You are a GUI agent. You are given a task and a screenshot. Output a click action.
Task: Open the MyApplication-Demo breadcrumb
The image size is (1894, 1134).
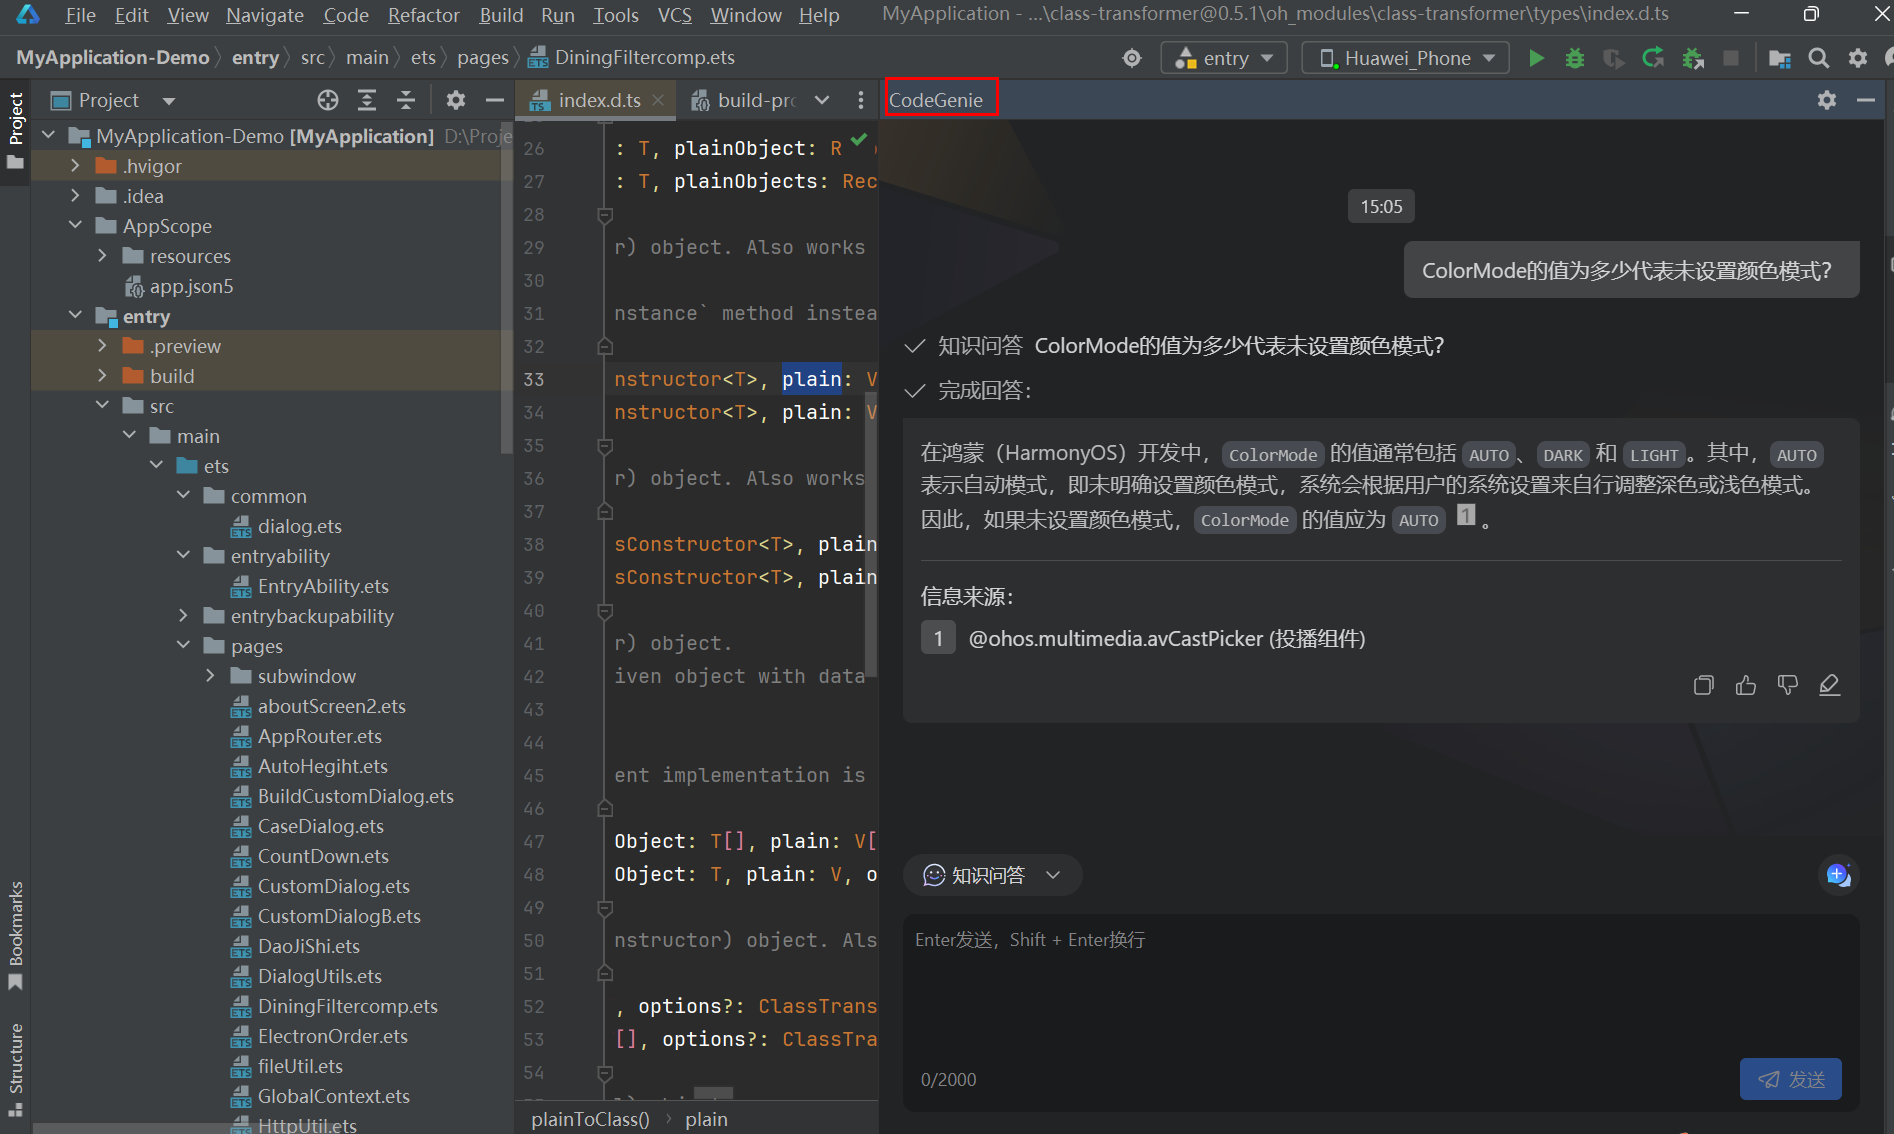point(112,58)
